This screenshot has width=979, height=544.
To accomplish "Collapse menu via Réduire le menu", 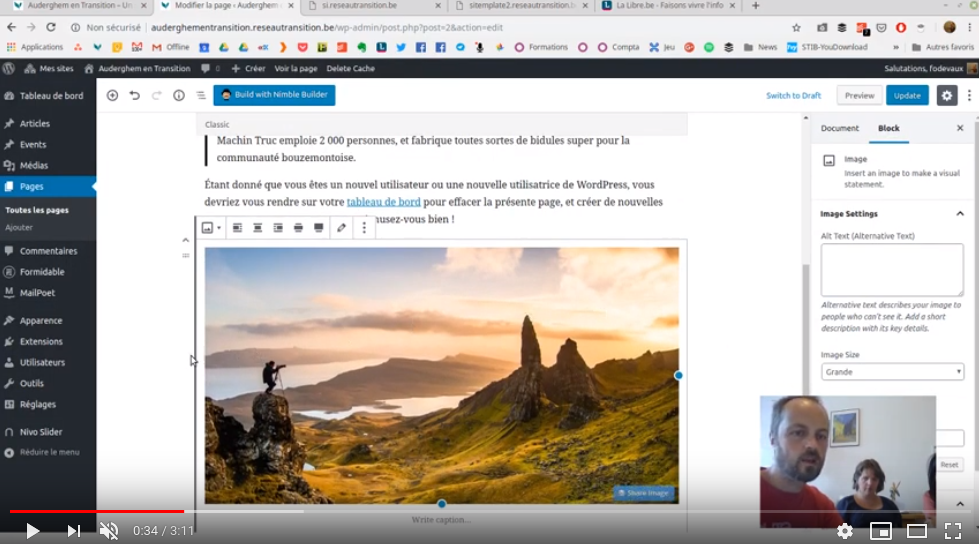I will [48, 452].
